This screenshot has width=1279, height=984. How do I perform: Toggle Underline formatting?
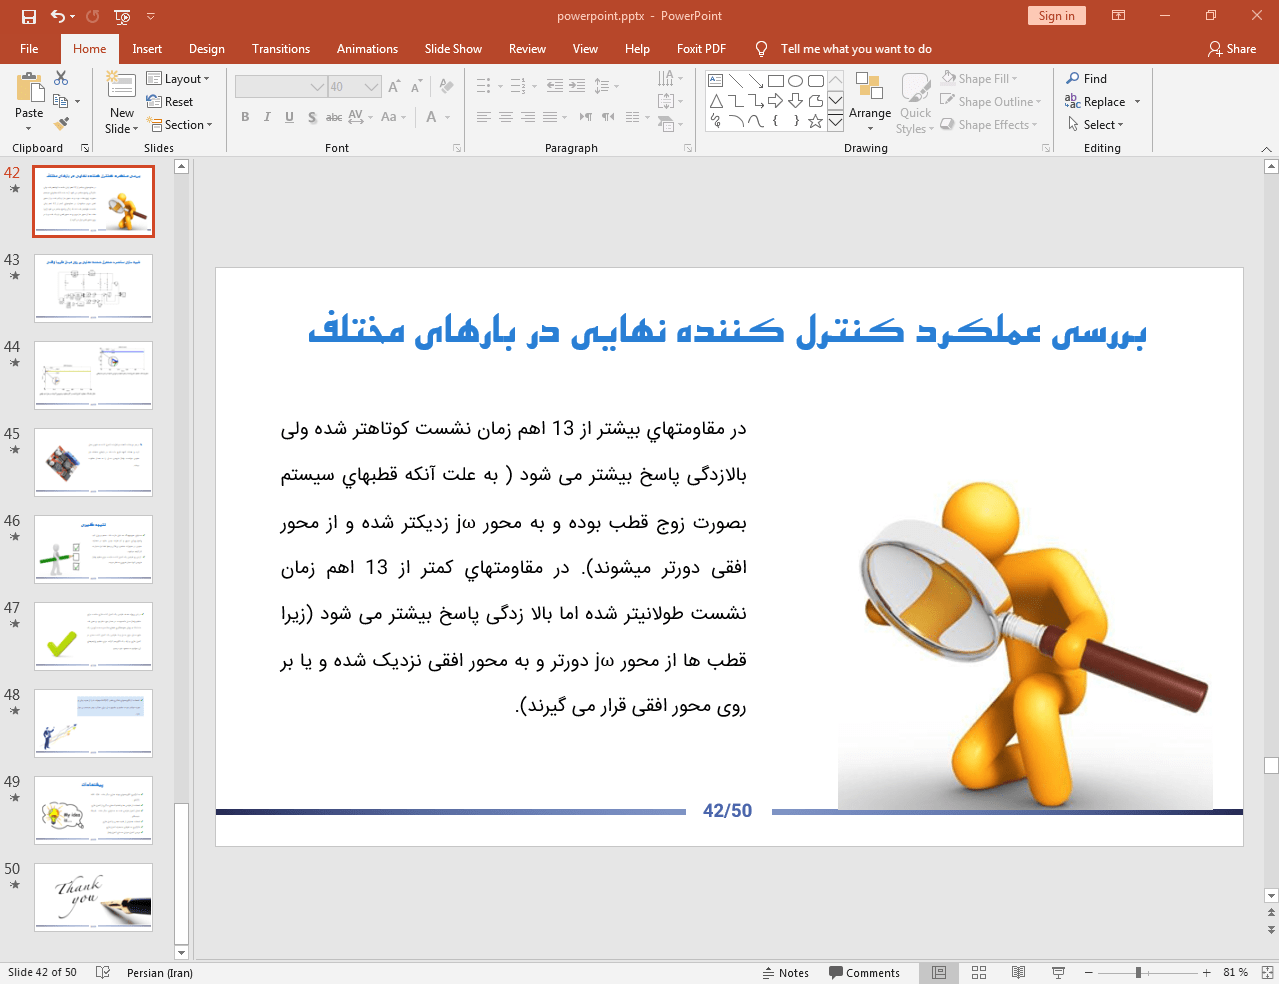289,117
